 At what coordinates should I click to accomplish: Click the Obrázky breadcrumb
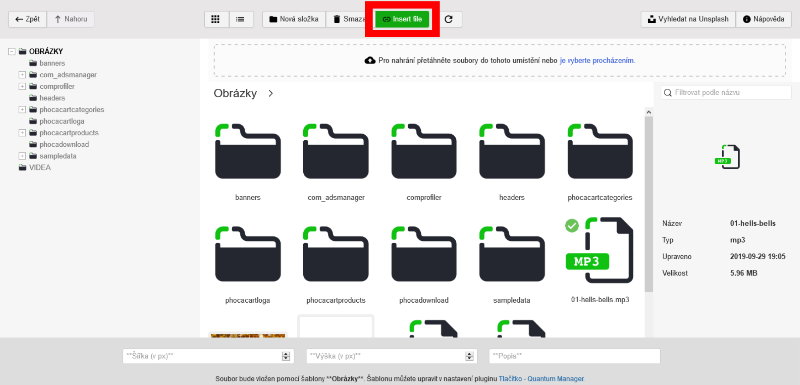click(x=235, y=94)
